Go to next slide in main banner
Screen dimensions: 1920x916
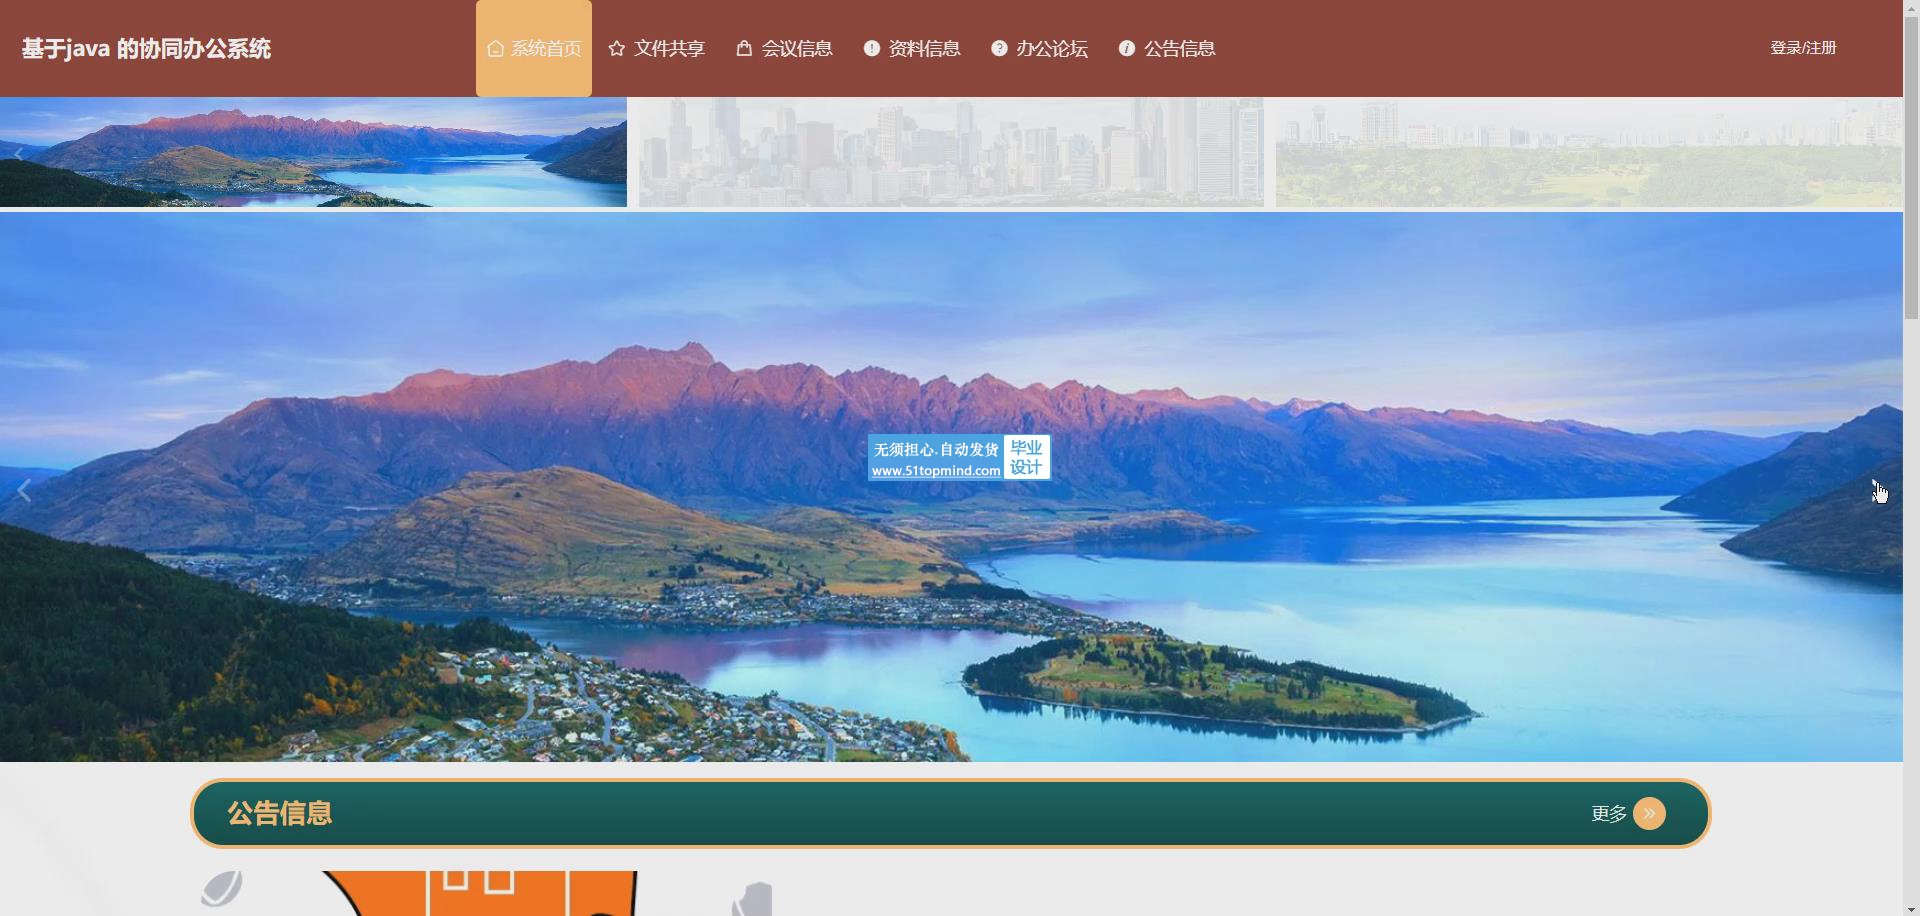1878,490
